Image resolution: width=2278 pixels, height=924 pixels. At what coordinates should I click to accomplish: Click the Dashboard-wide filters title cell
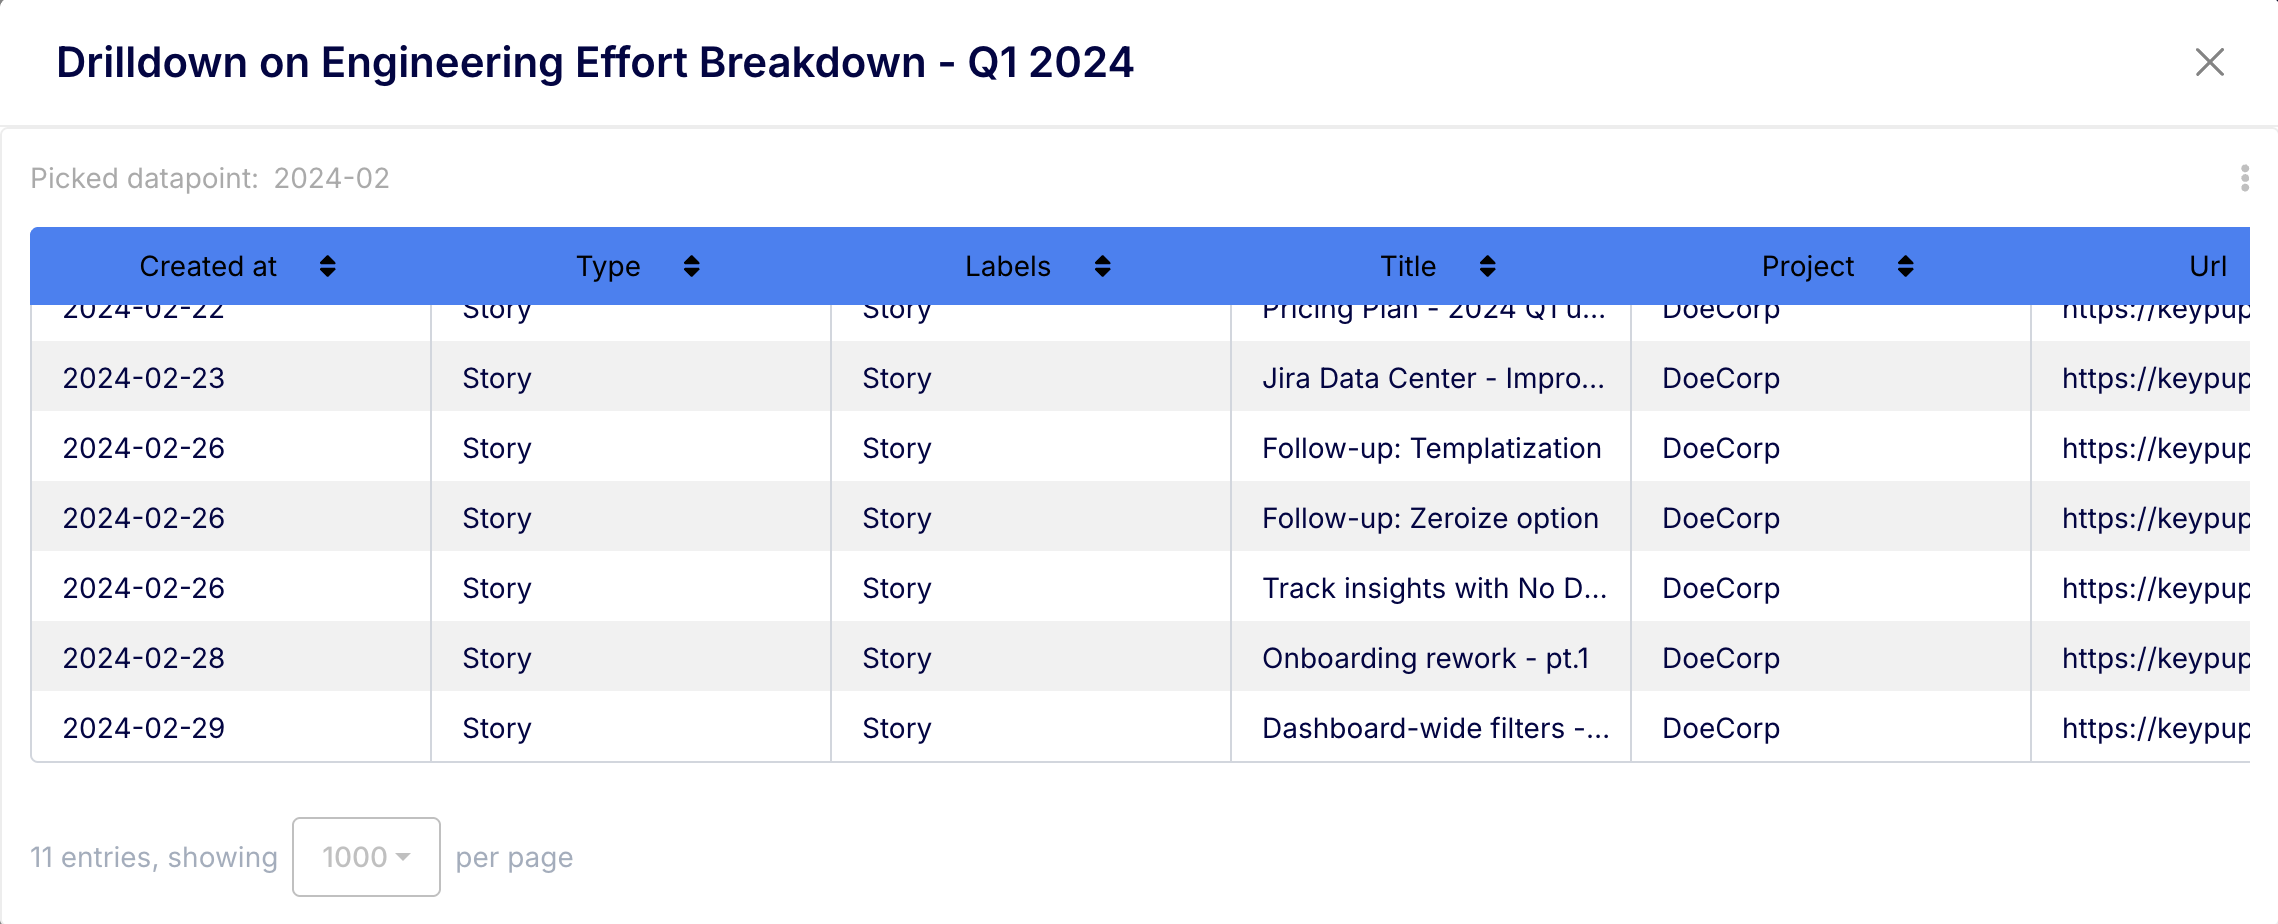point(1435,728)
